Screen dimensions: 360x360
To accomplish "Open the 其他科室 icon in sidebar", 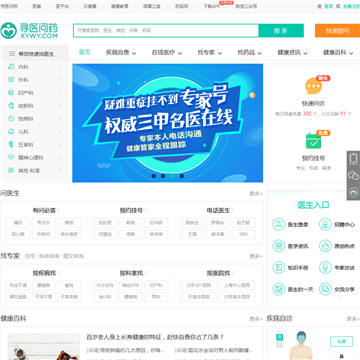I will [11, 170].
